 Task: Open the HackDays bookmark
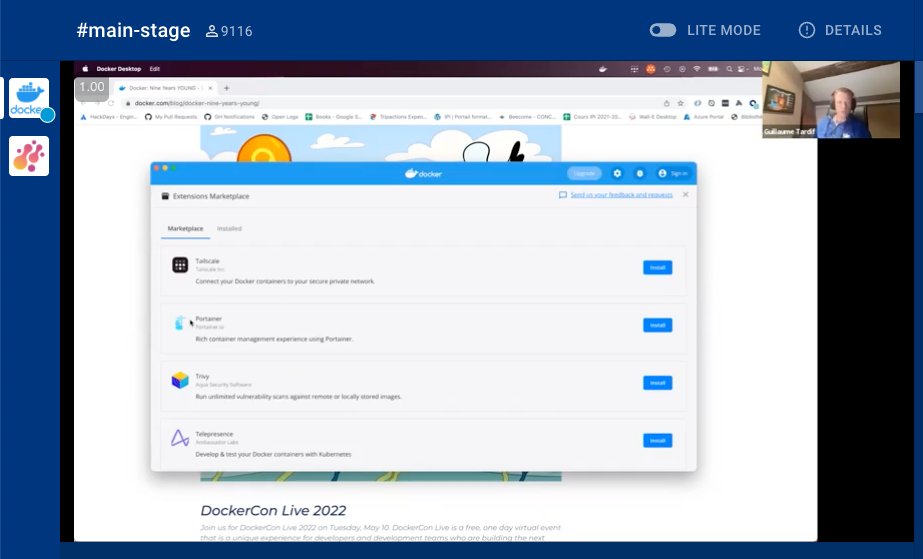point(108,117)
